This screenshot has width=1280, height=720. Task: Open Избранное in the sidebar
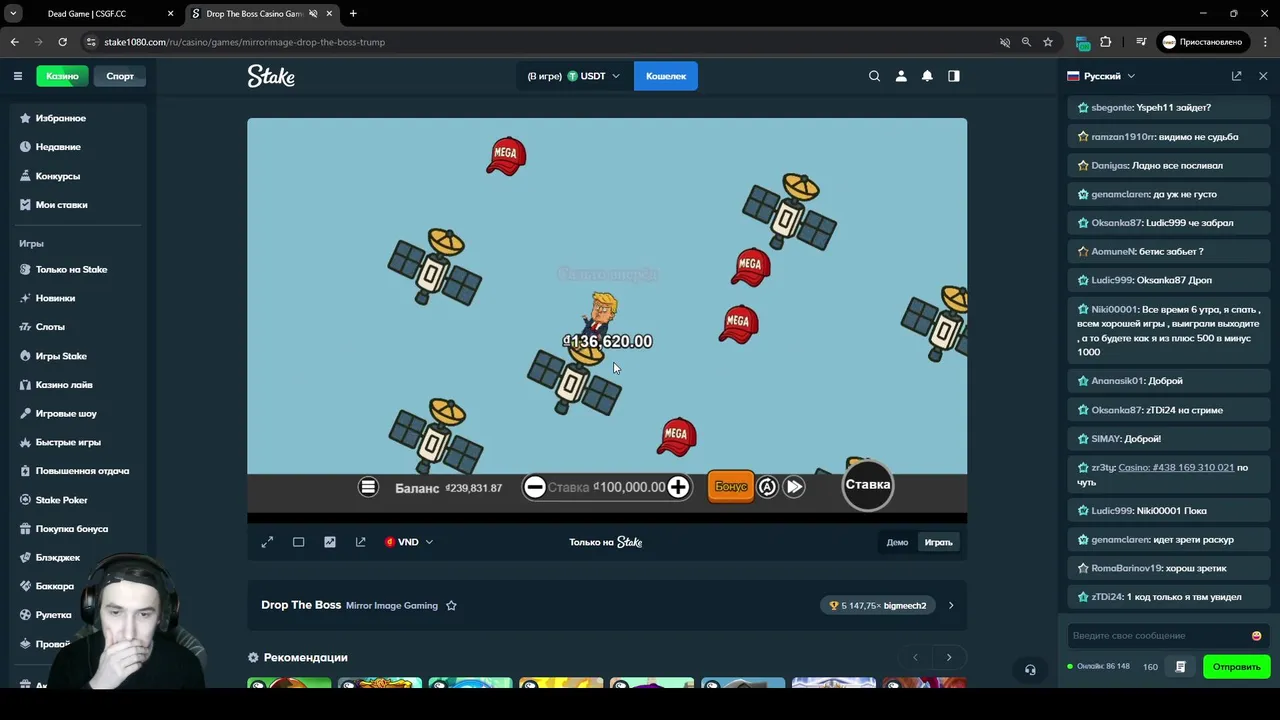click(x=78, y=118)
